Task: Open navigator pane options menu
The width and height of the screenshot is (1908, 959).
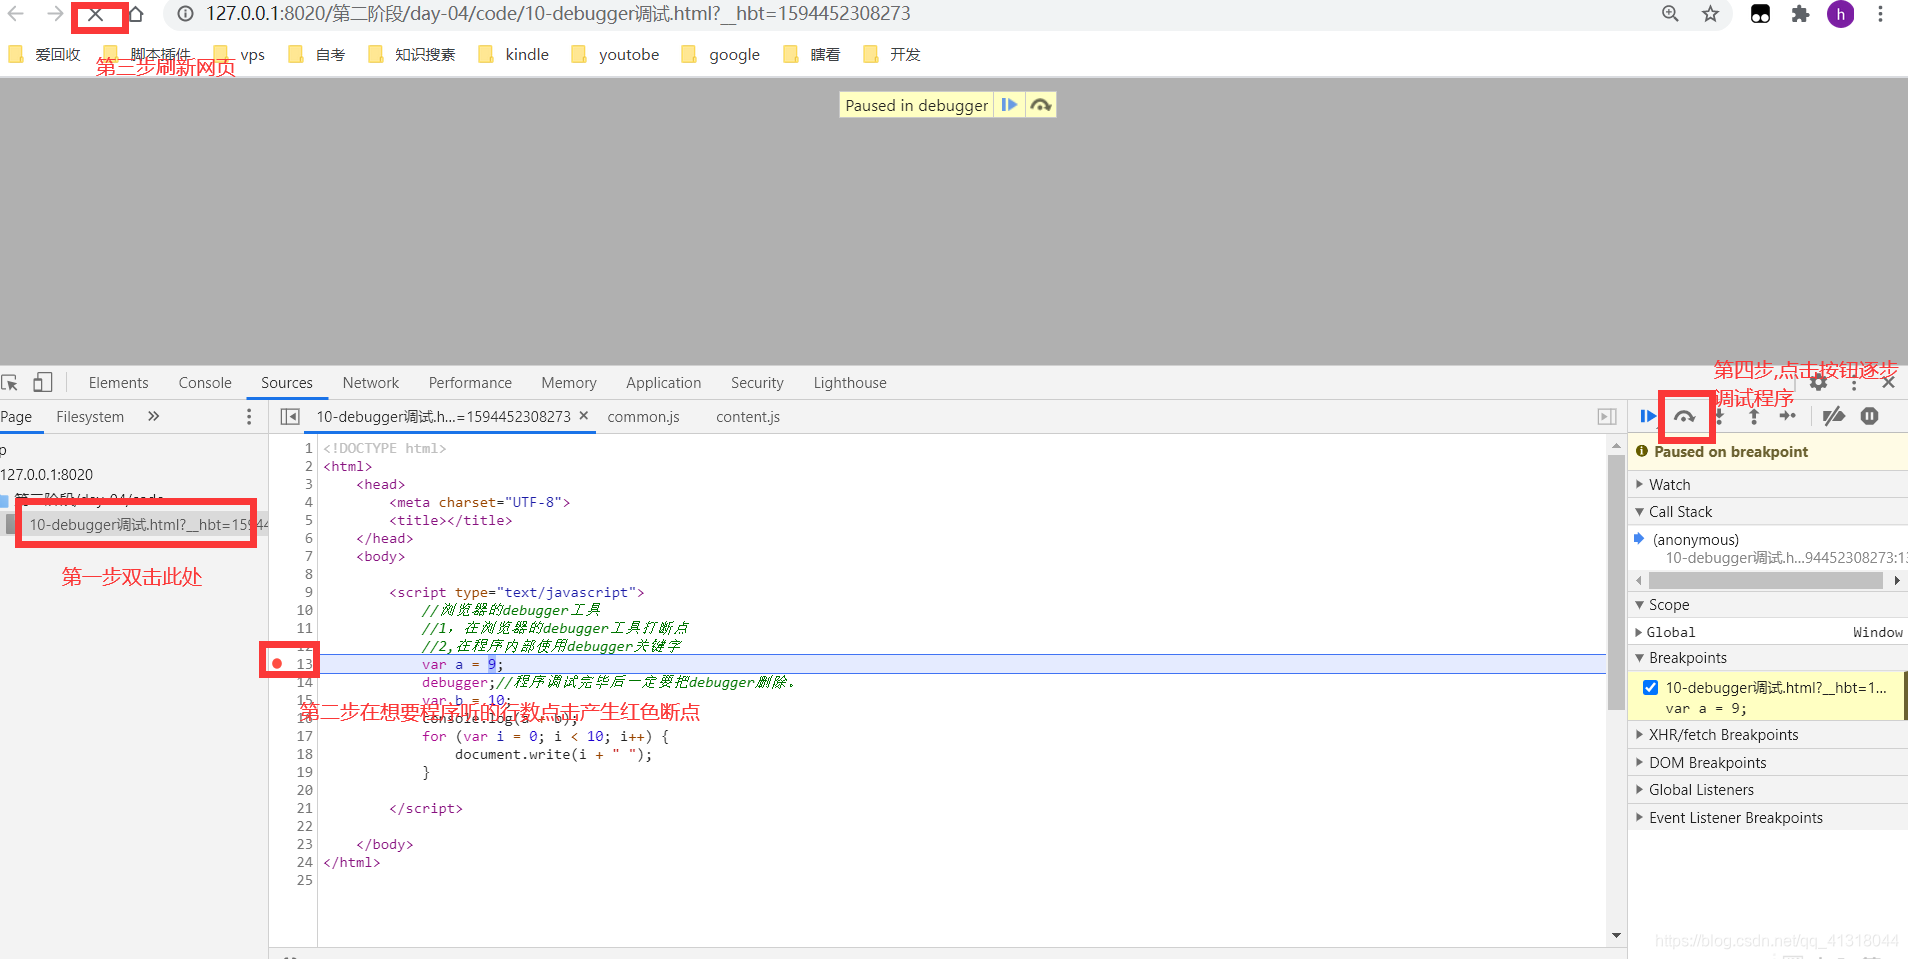Action: coord(249,417)
